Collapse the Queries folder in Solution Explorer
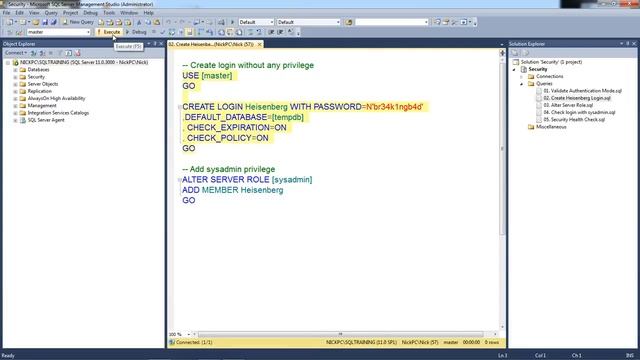This screenshot has width=640, height=360. [522, 84]
